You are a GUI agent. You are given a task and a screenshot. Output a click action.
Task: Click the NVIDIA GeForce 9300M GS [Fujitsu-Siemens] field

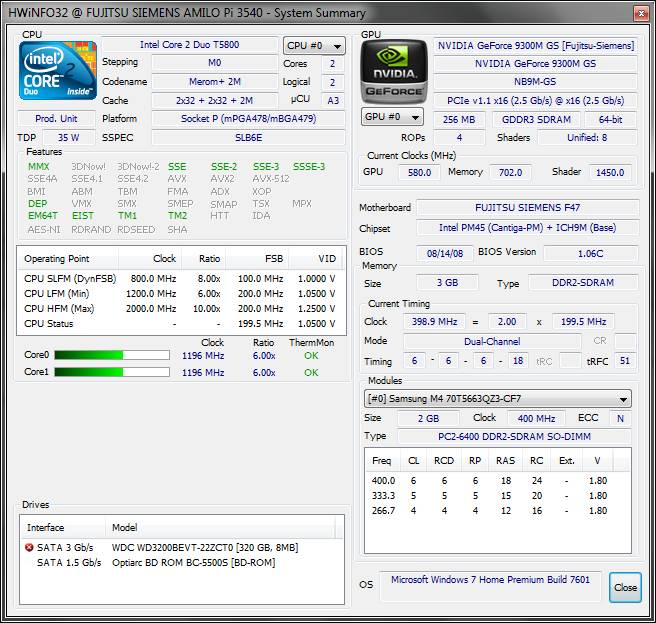(x=536, y=46)
